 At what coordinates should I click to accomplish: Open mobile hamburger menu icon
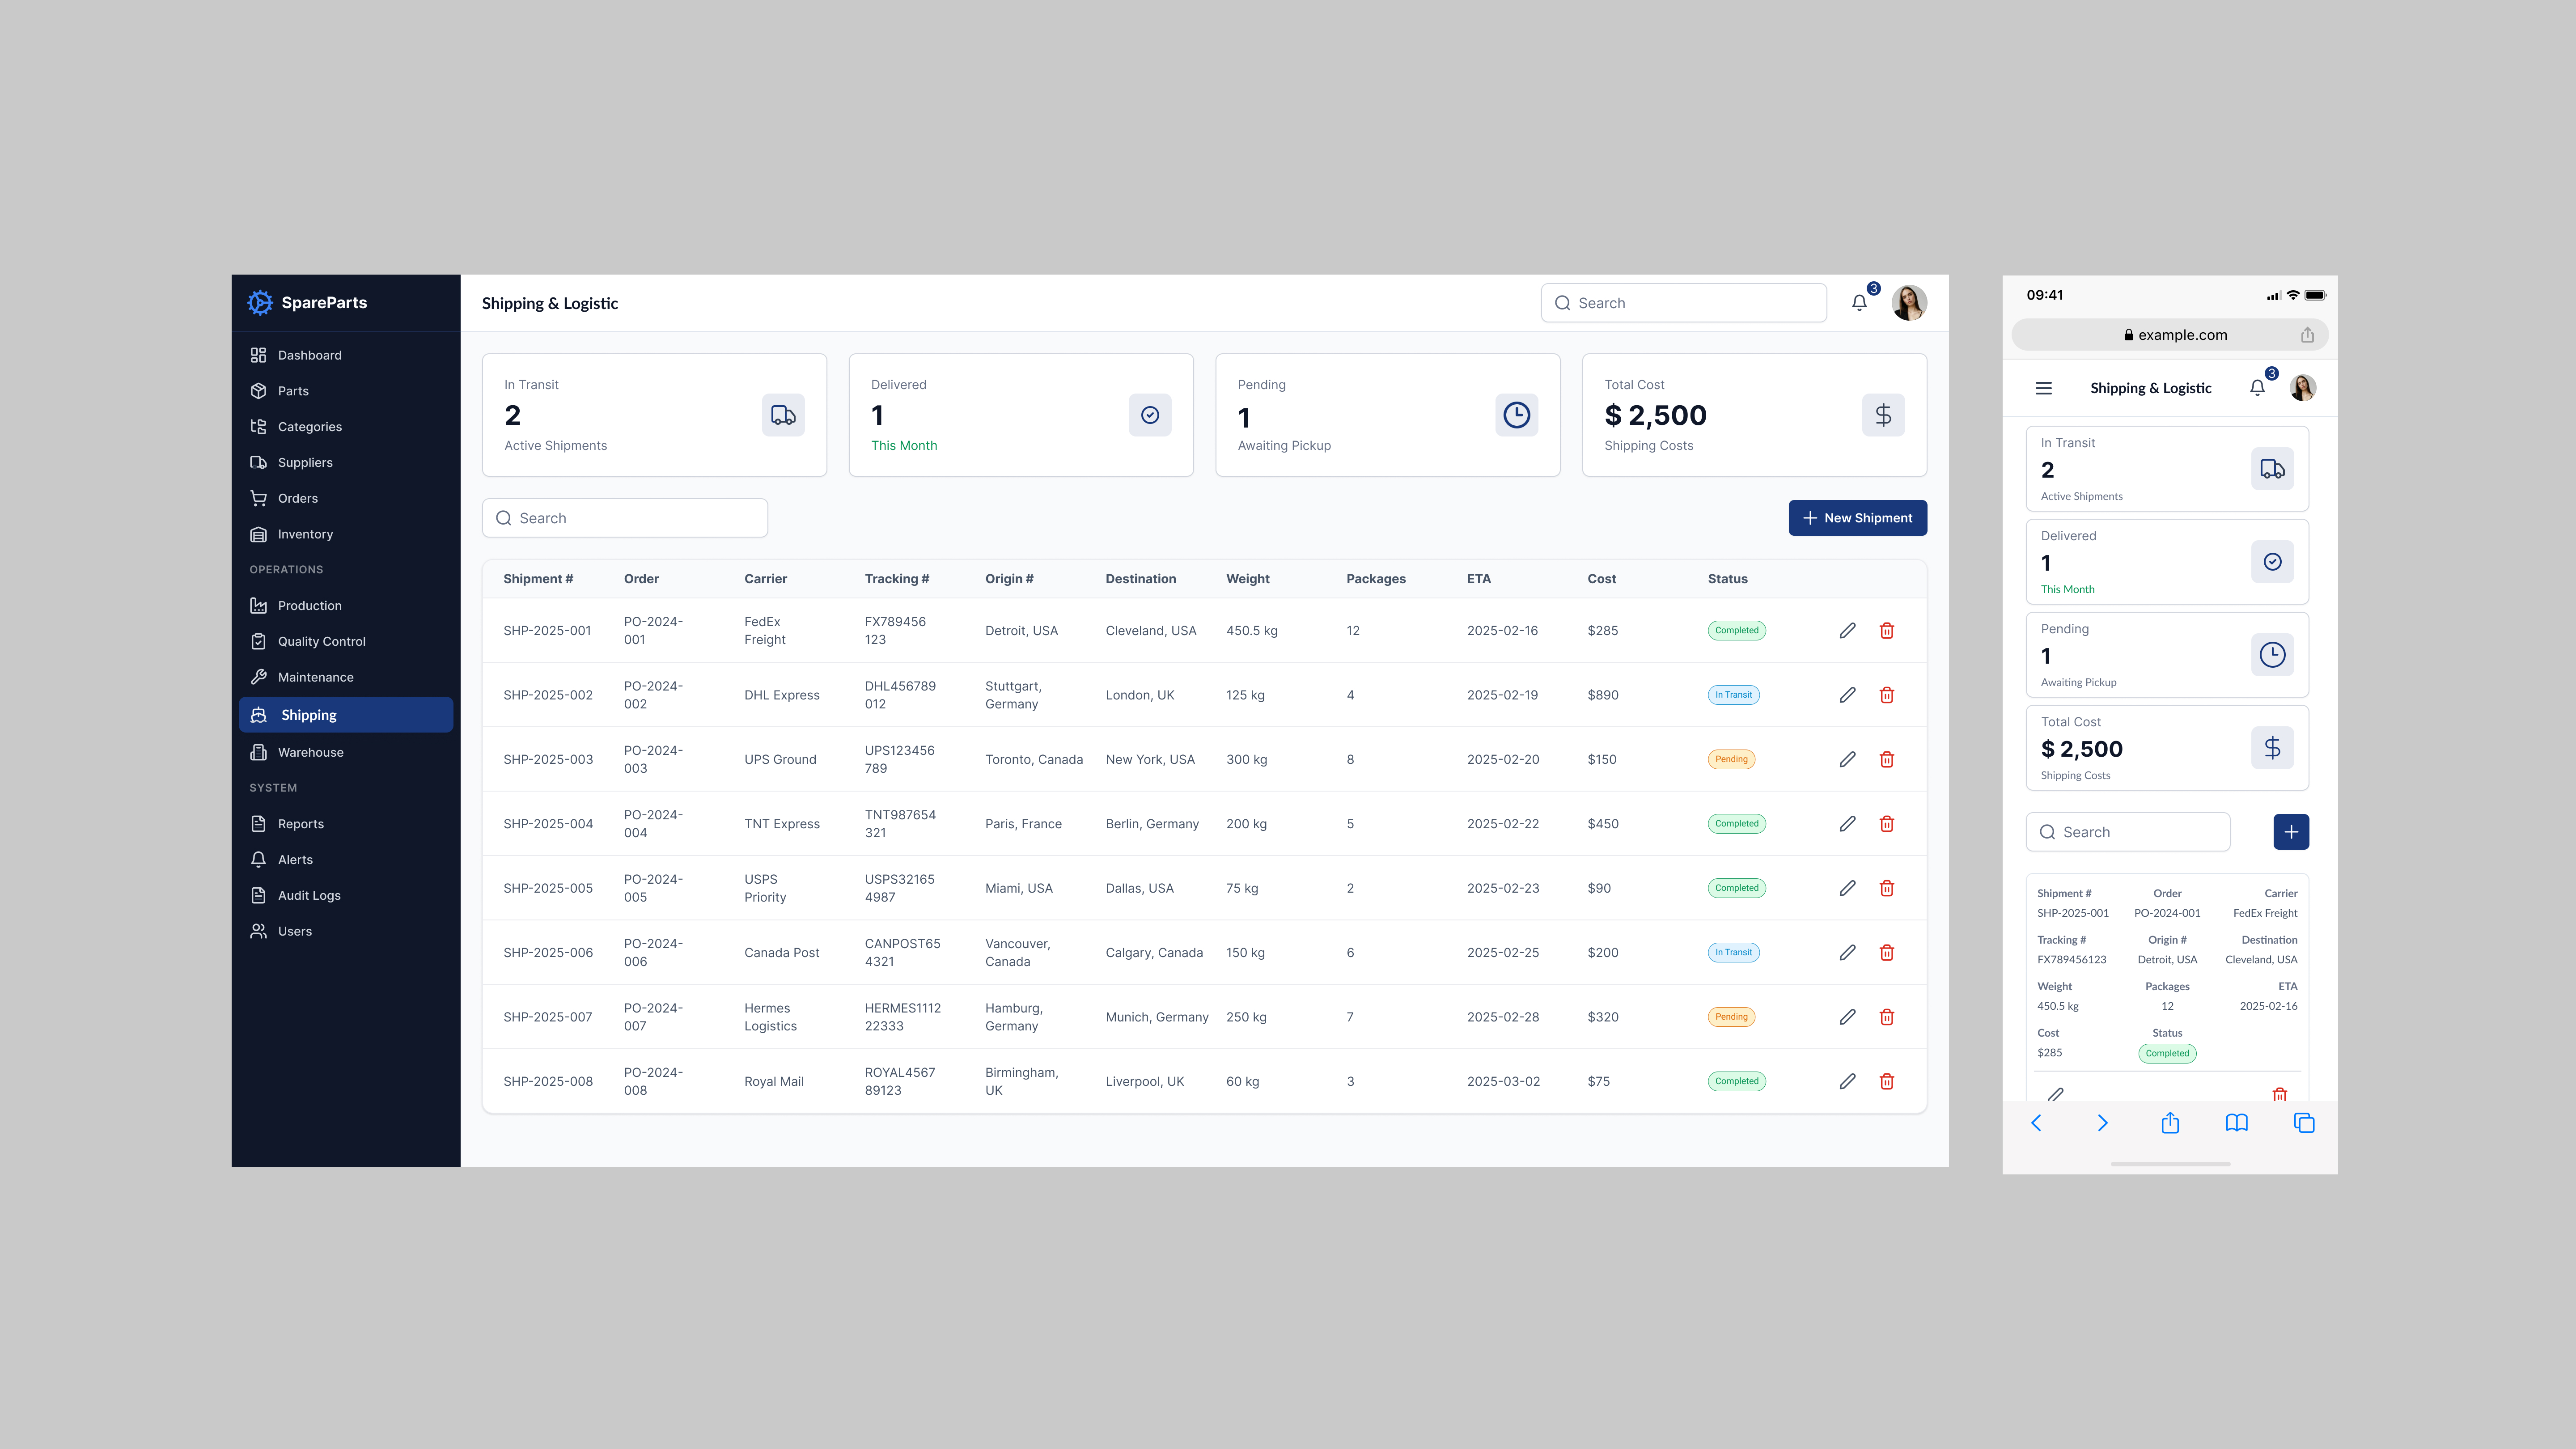pyautogui.click(x=2043, y=388)
